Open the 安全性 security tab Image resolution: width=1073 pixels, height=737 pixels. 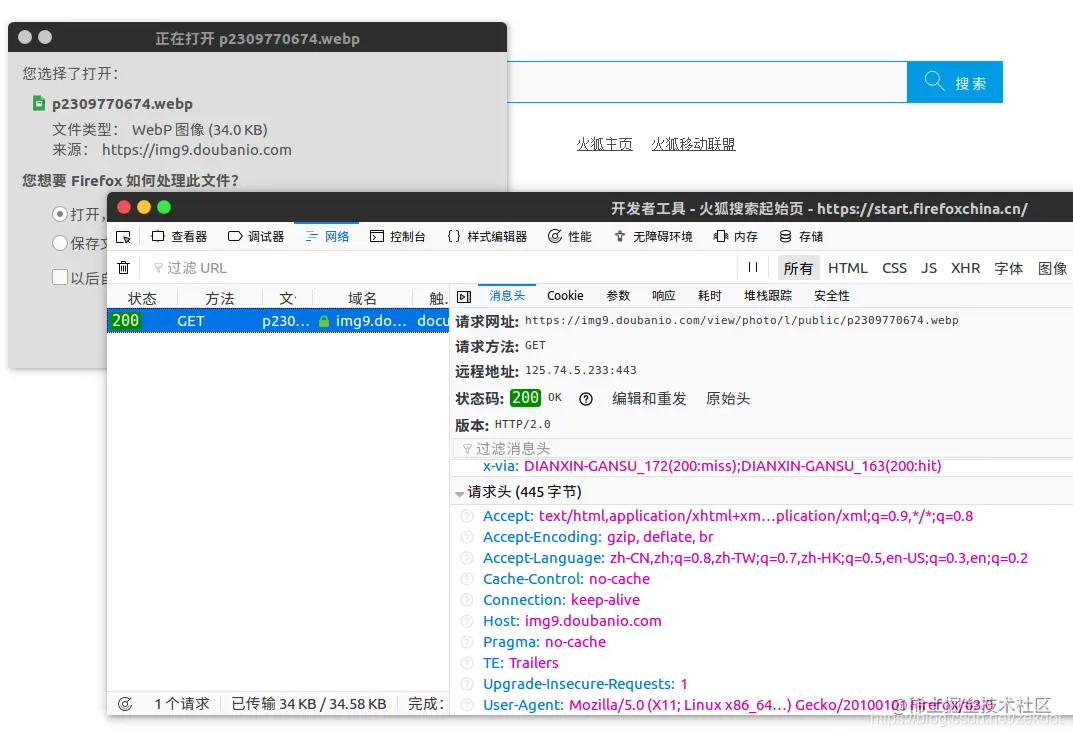tap(832, 296)
